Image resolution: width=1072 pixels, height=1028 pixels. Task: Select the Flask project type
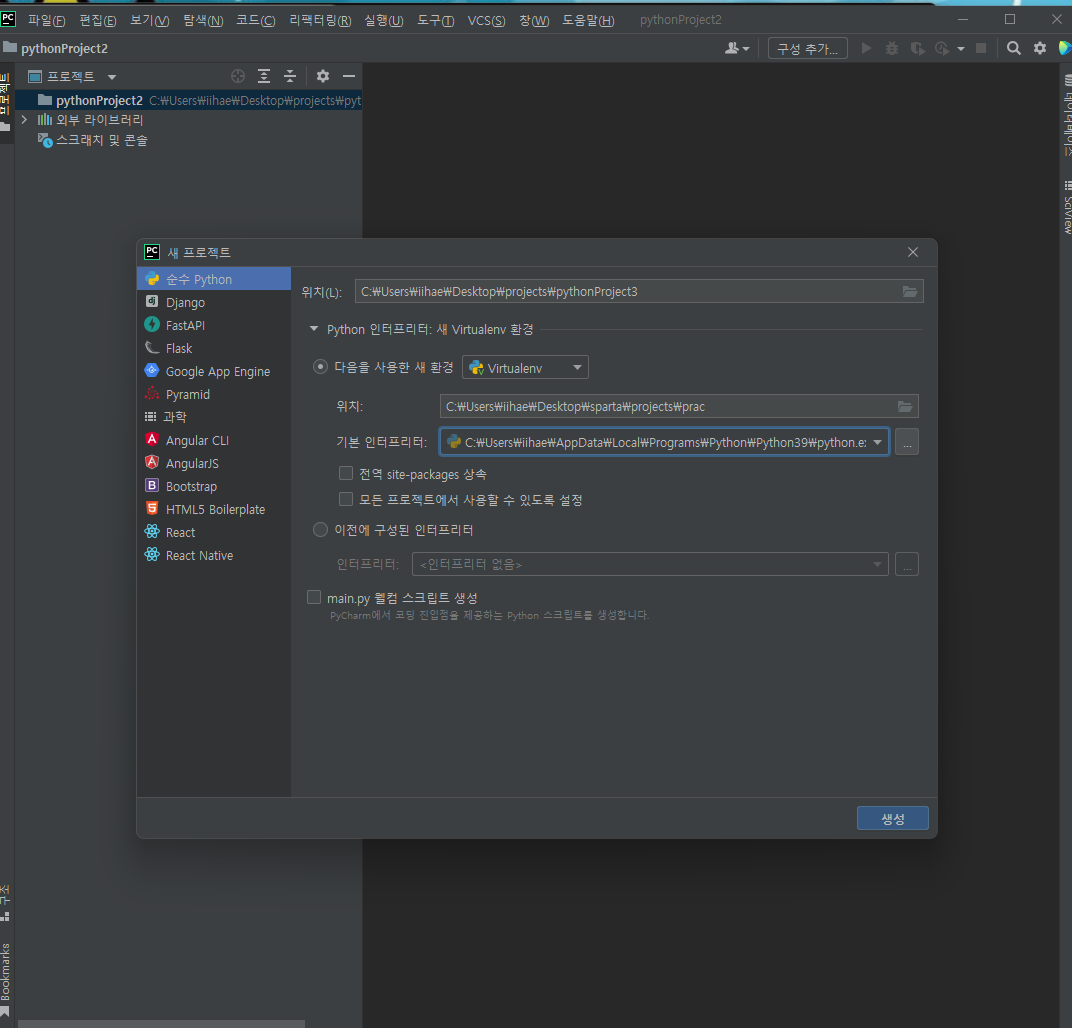[x=213, y=349]
